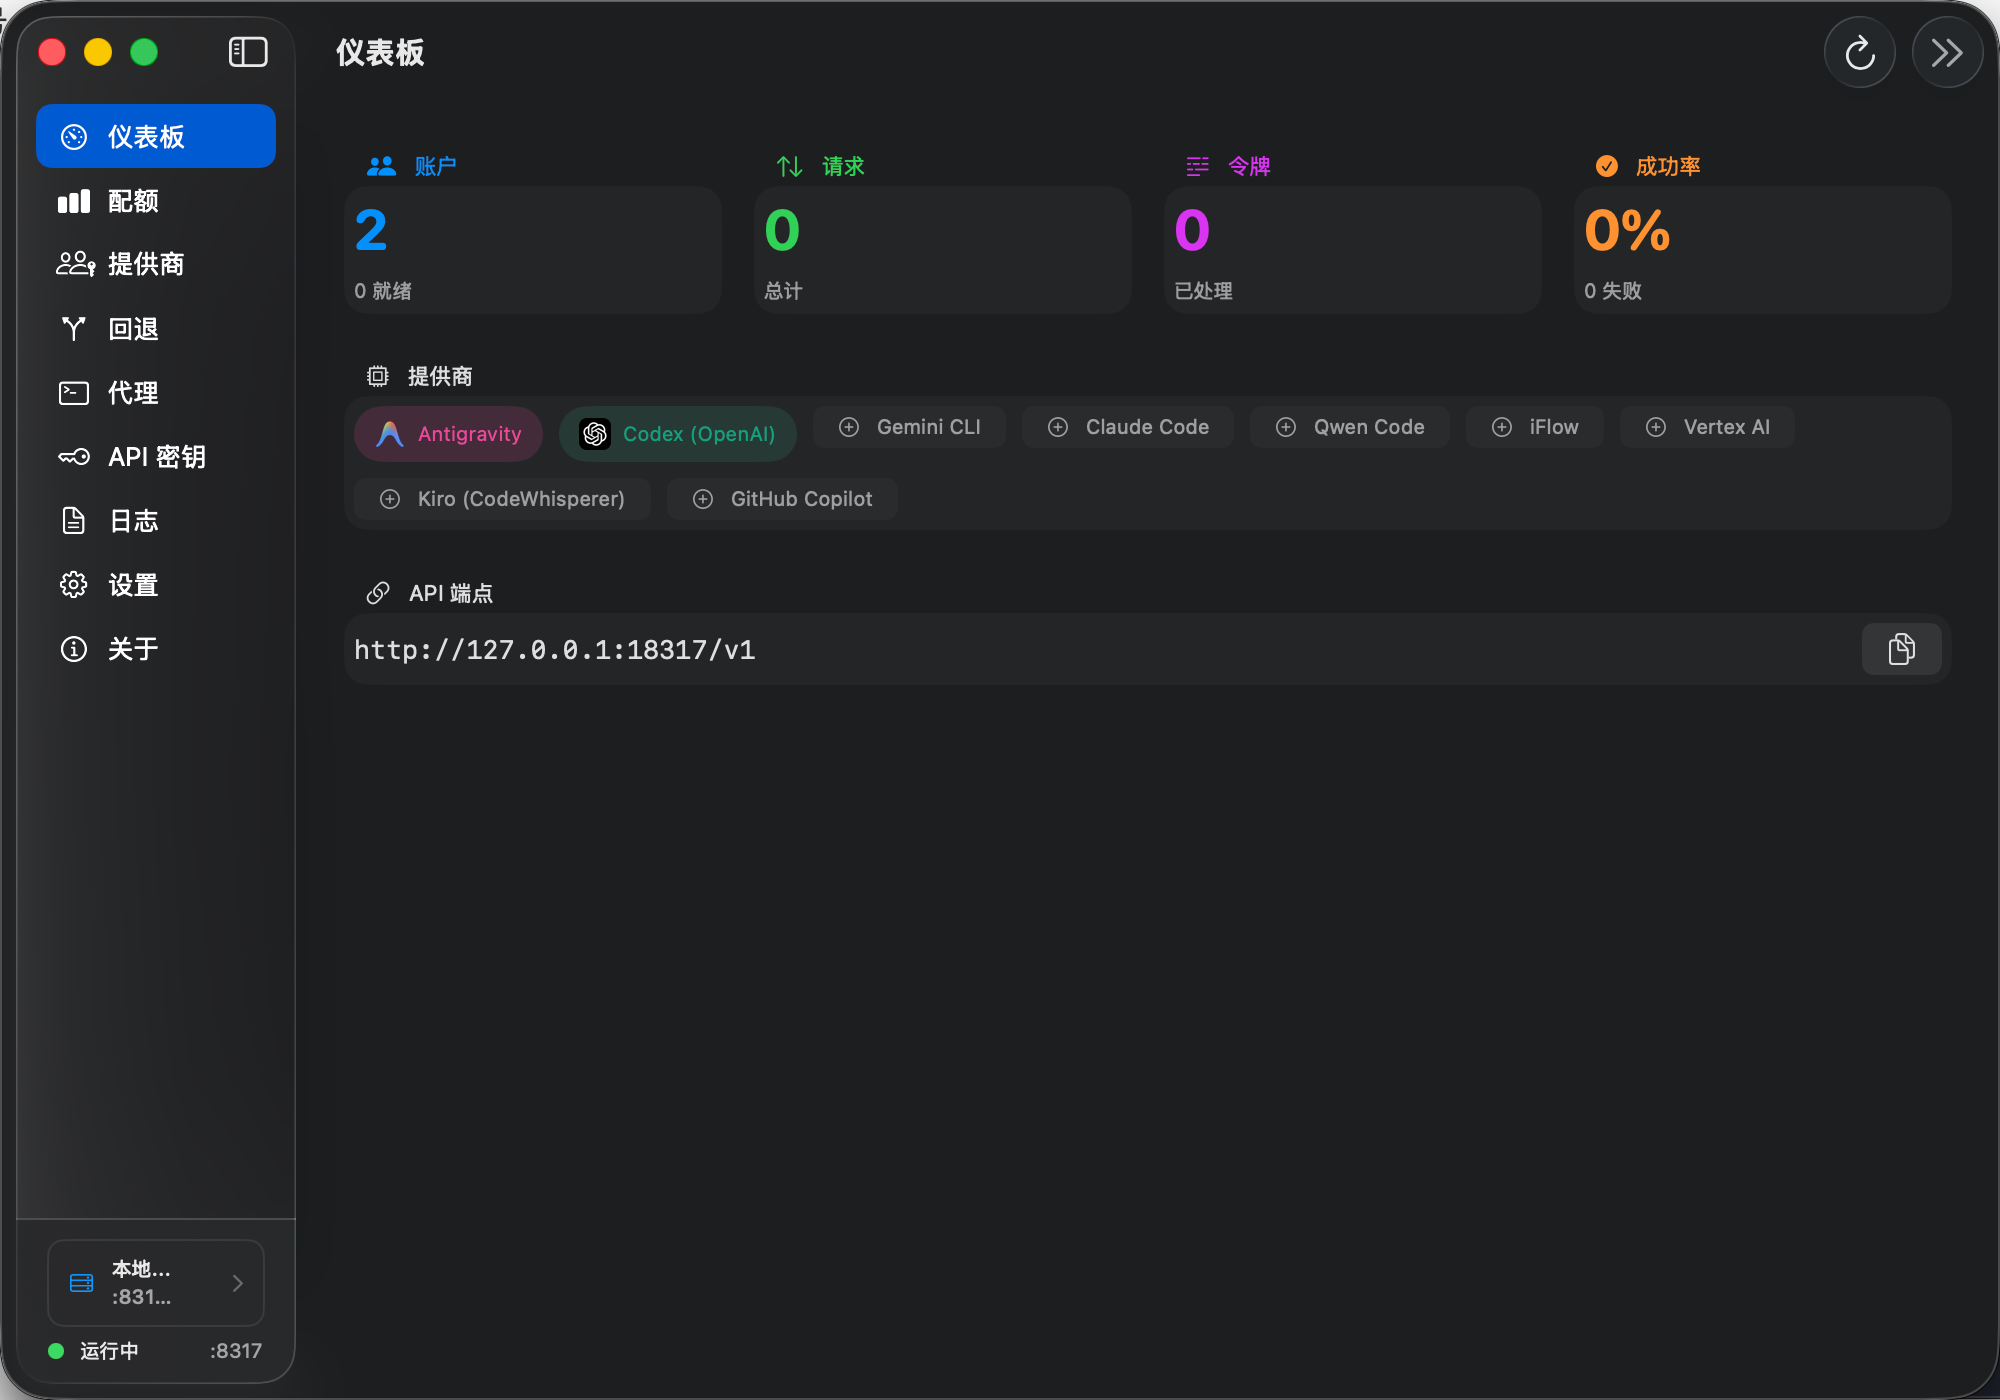Screen dimensions: 2000x1400
Task: Copy the API endpoint with the clipboard icon
Action: tap(1901, 649)
